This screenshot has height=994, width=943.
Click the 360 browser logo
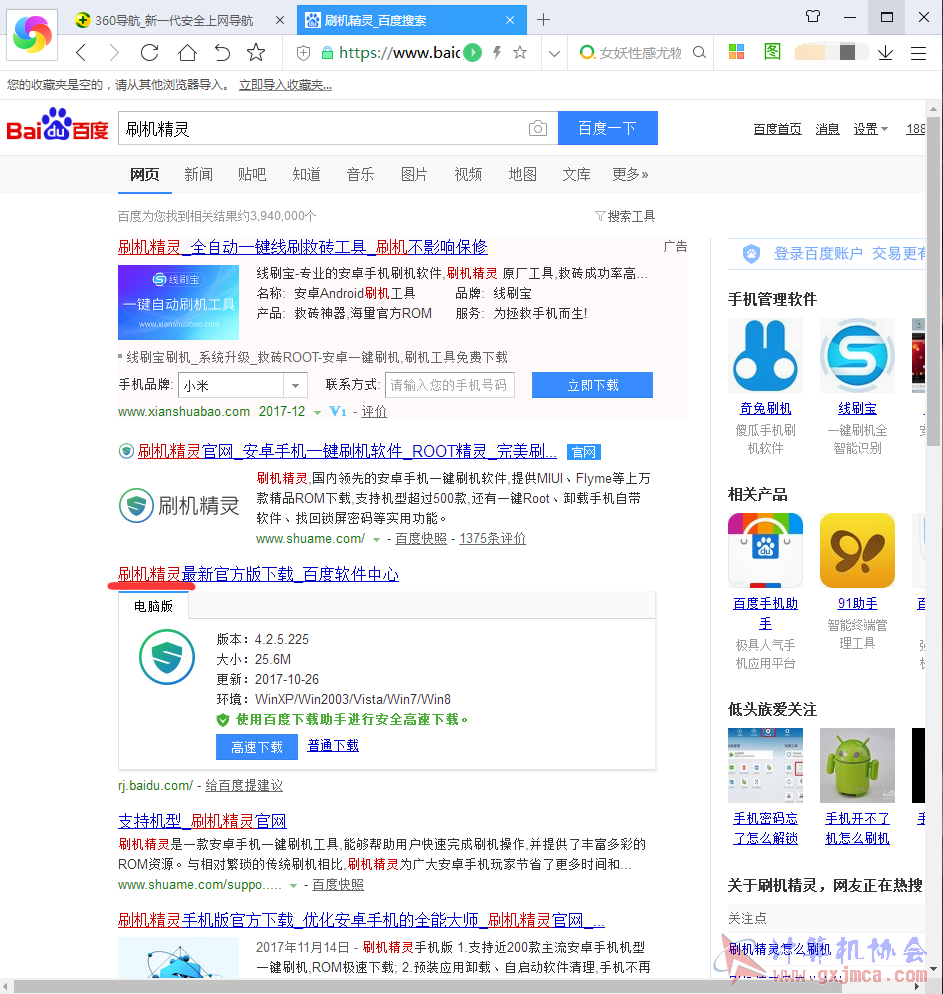(33, 34)
